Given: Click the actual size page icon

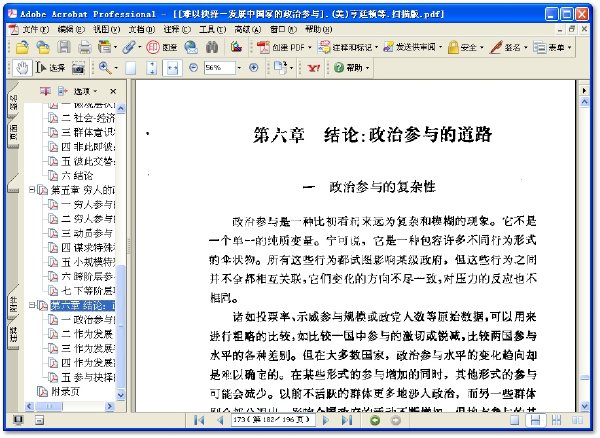Looking at the screenshot, I should click(131, 68).
